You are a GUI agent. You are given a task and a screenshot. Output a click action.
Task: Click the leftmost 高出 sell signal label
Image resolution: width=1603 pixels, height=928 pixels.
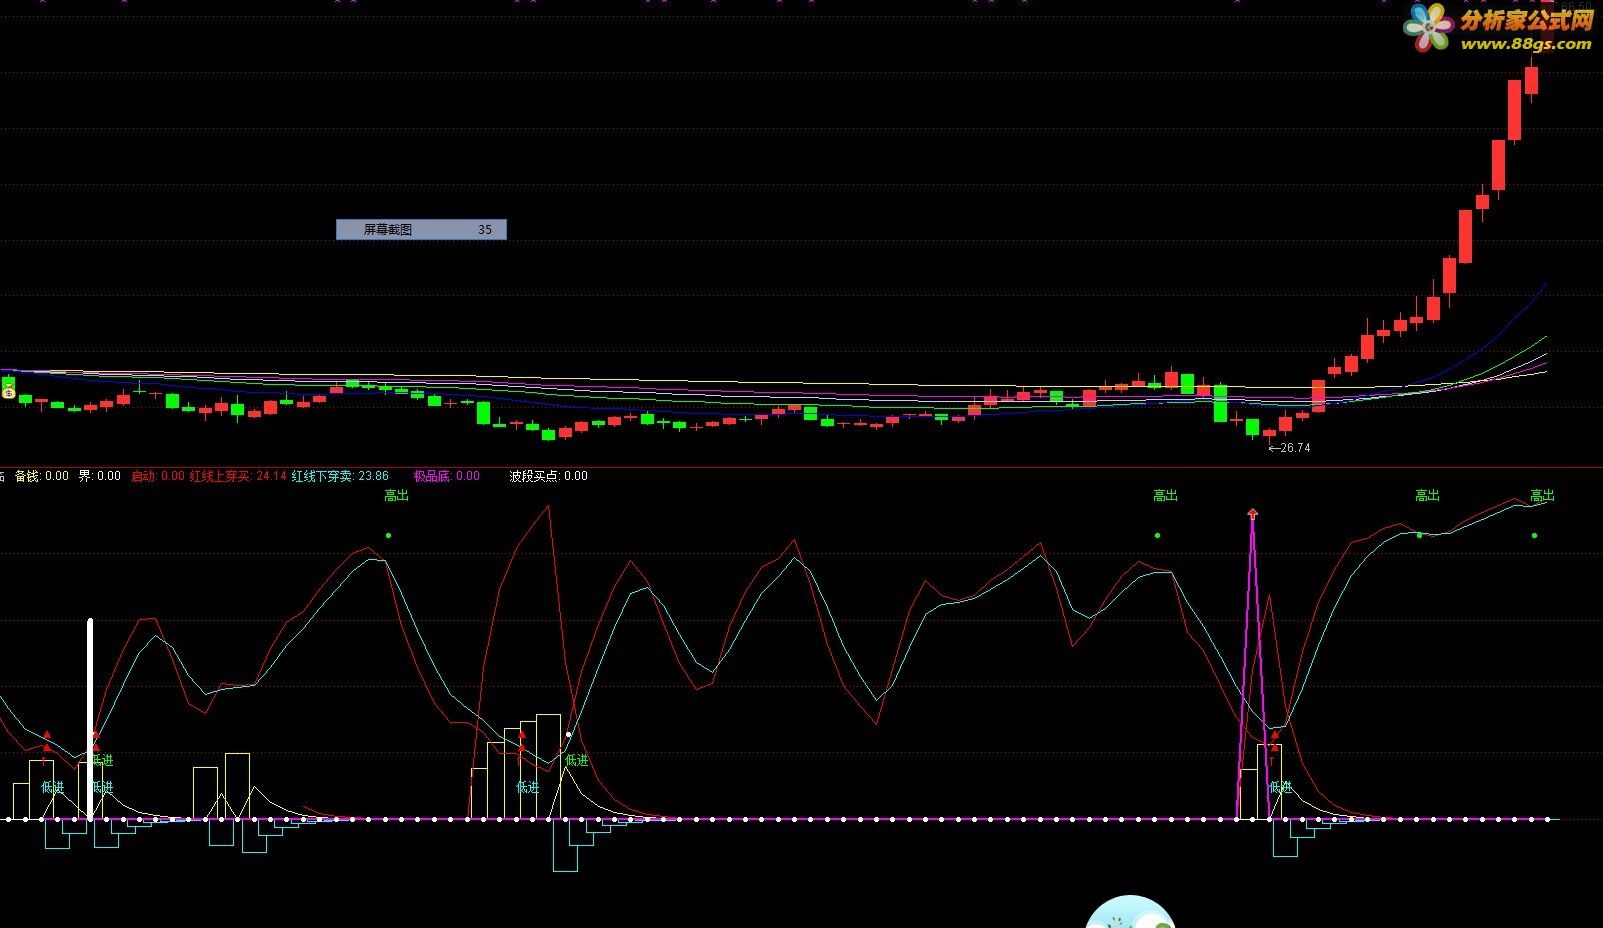pos(397,495)
